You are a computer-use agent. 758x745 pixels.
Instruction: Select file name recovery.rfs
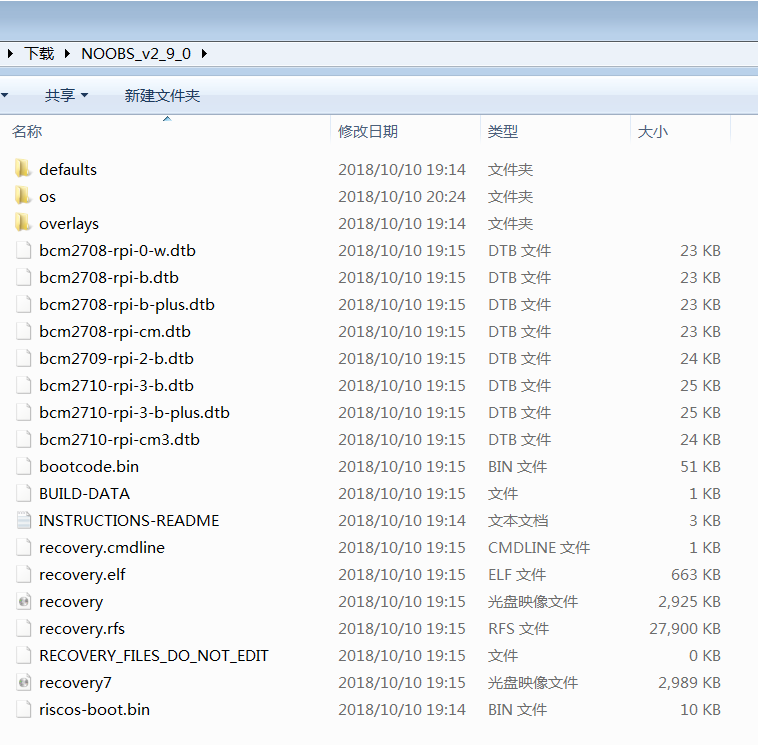[x=82, y=628]
